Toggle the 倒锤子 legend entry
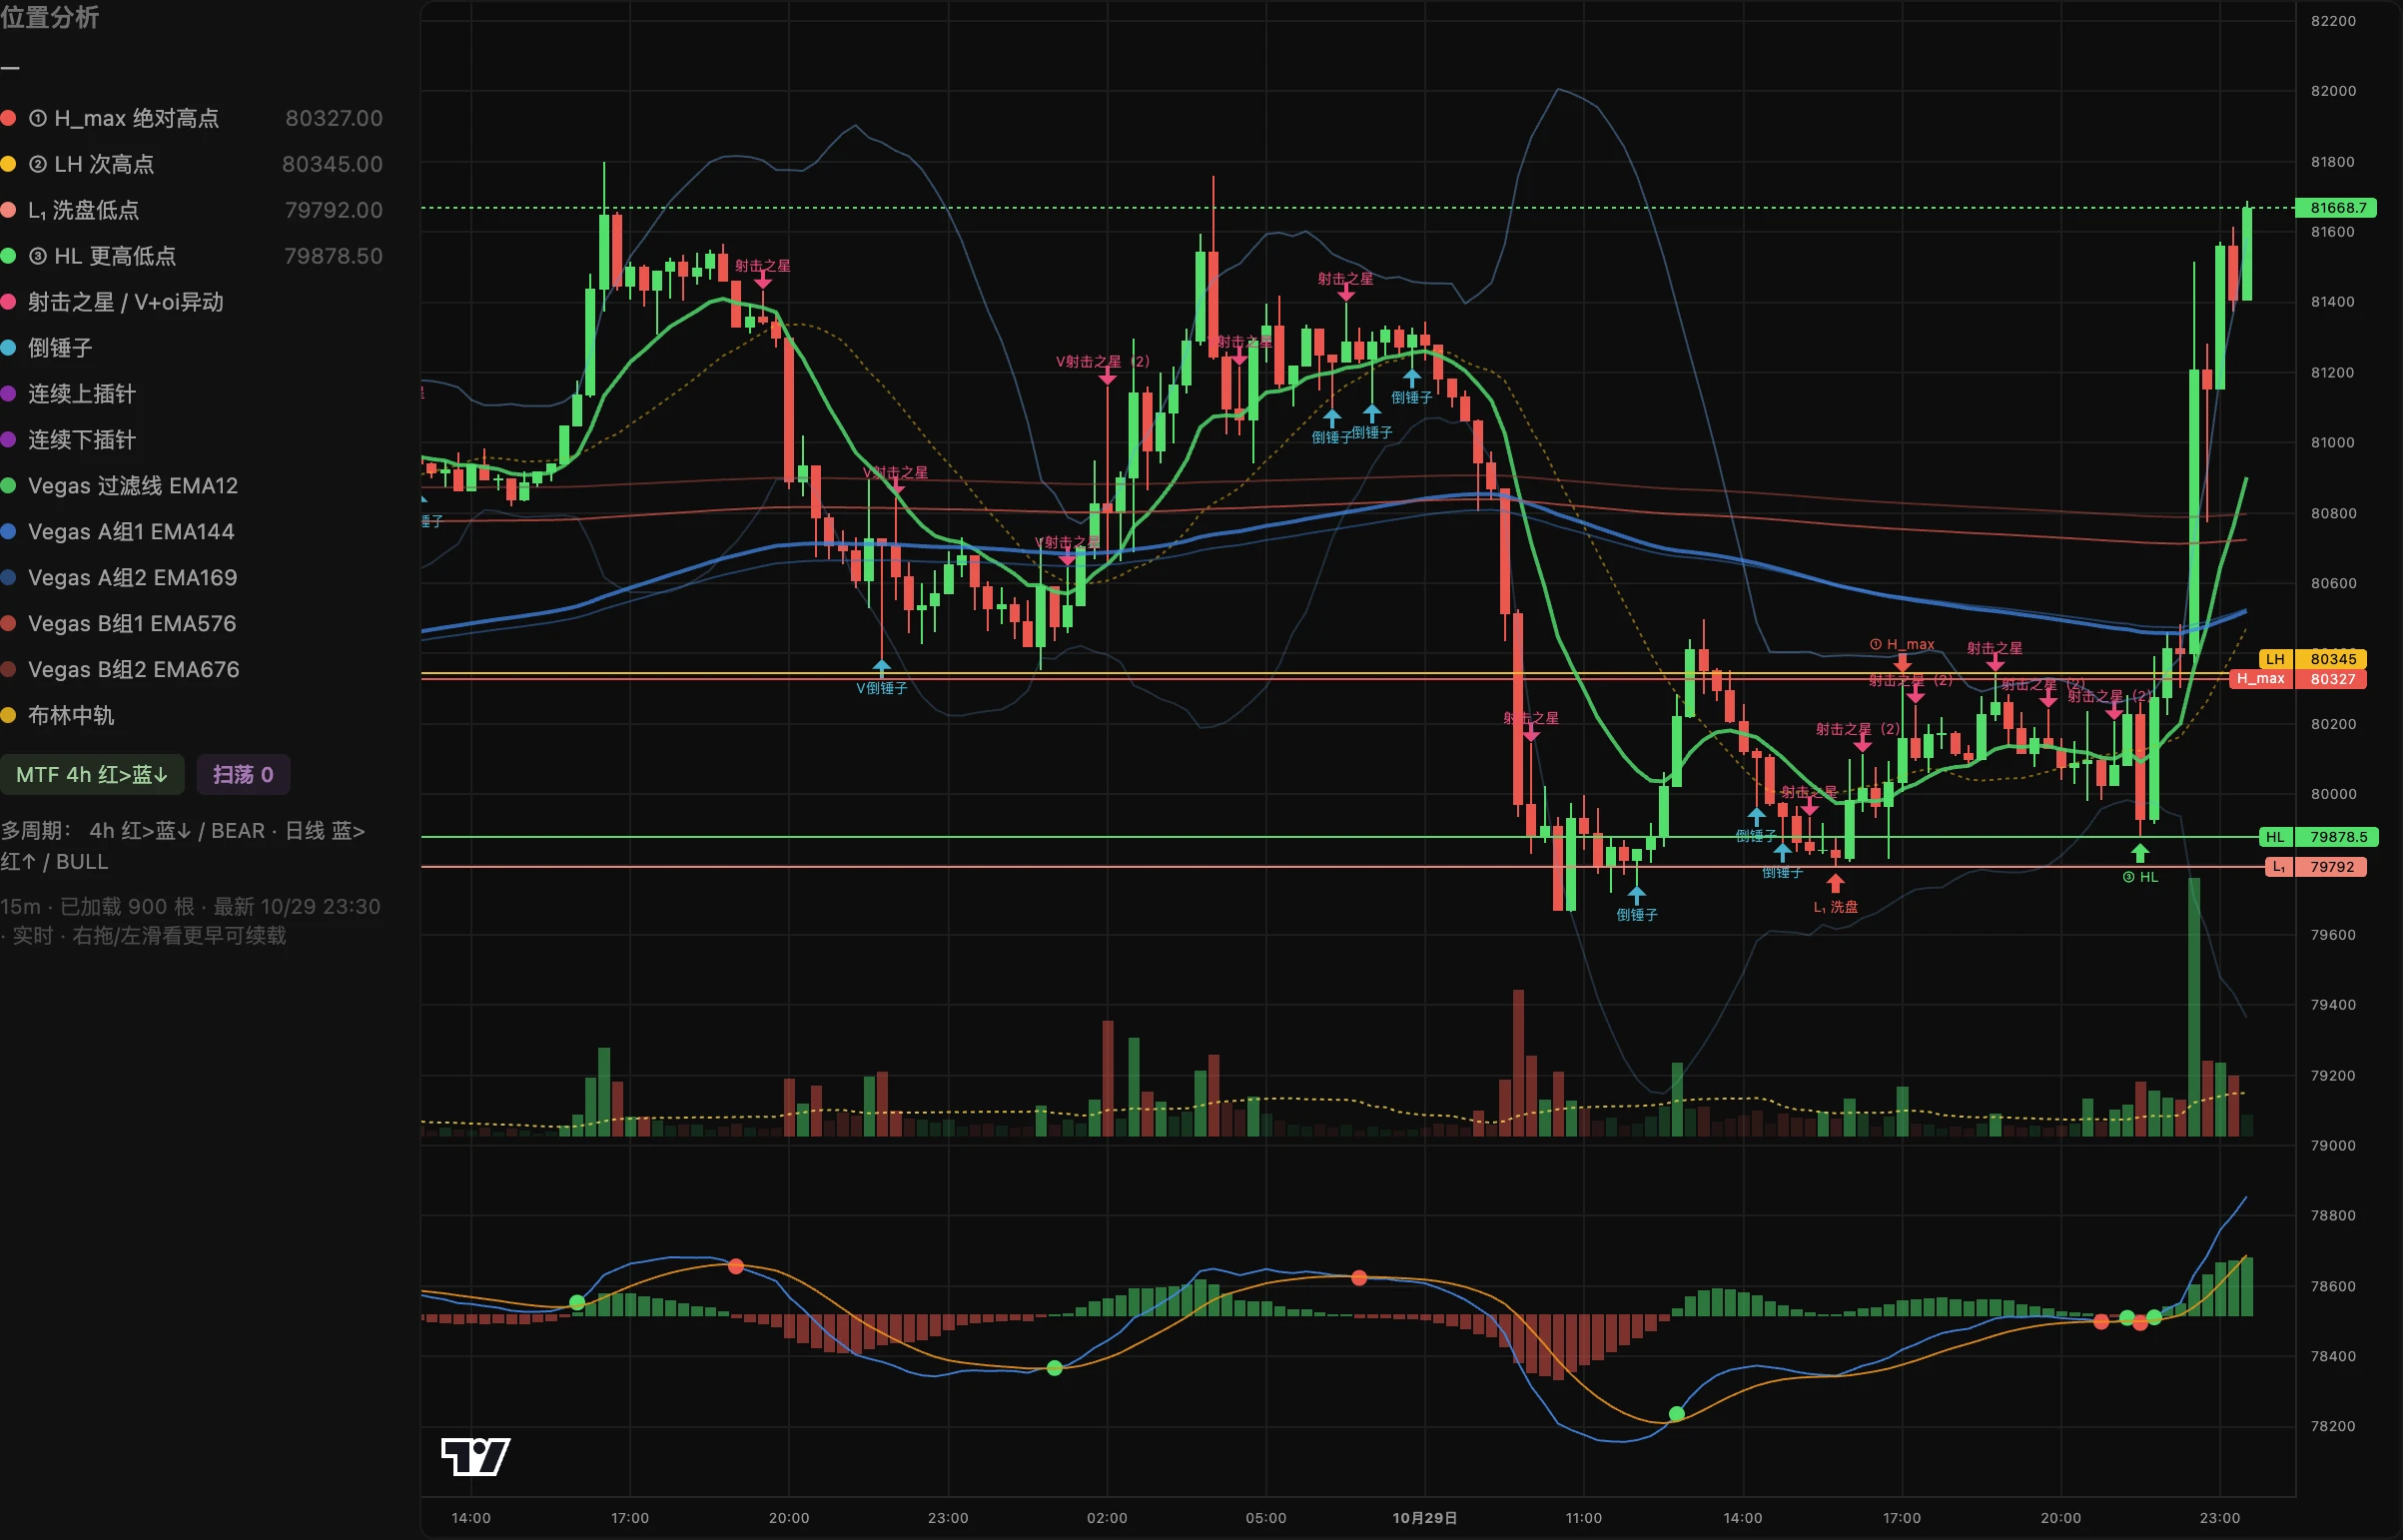The image size is (2403, 1540). (47, 348)
